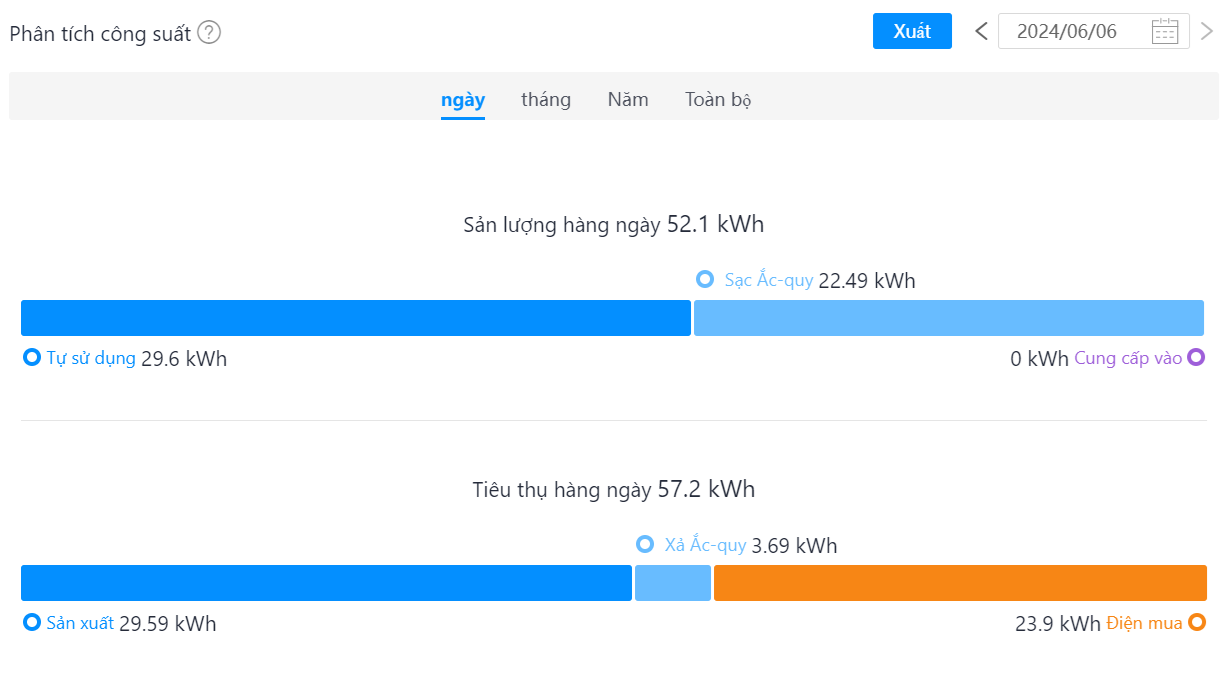The width and height of the screenshot is (1230, 698).
Task: Click the Xả Ắc-quy legend circle
Action: tap(645, 545)
